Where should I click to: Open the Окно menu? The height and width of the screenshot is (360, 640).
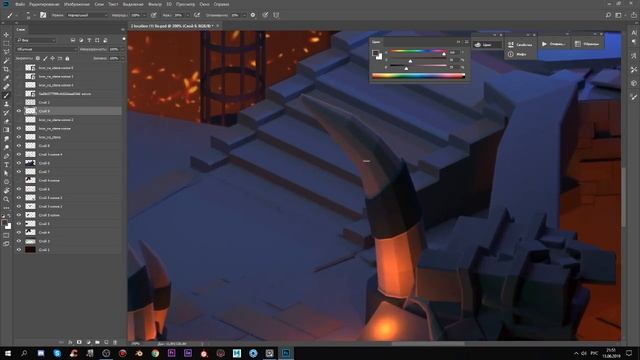tap(204, 4)
